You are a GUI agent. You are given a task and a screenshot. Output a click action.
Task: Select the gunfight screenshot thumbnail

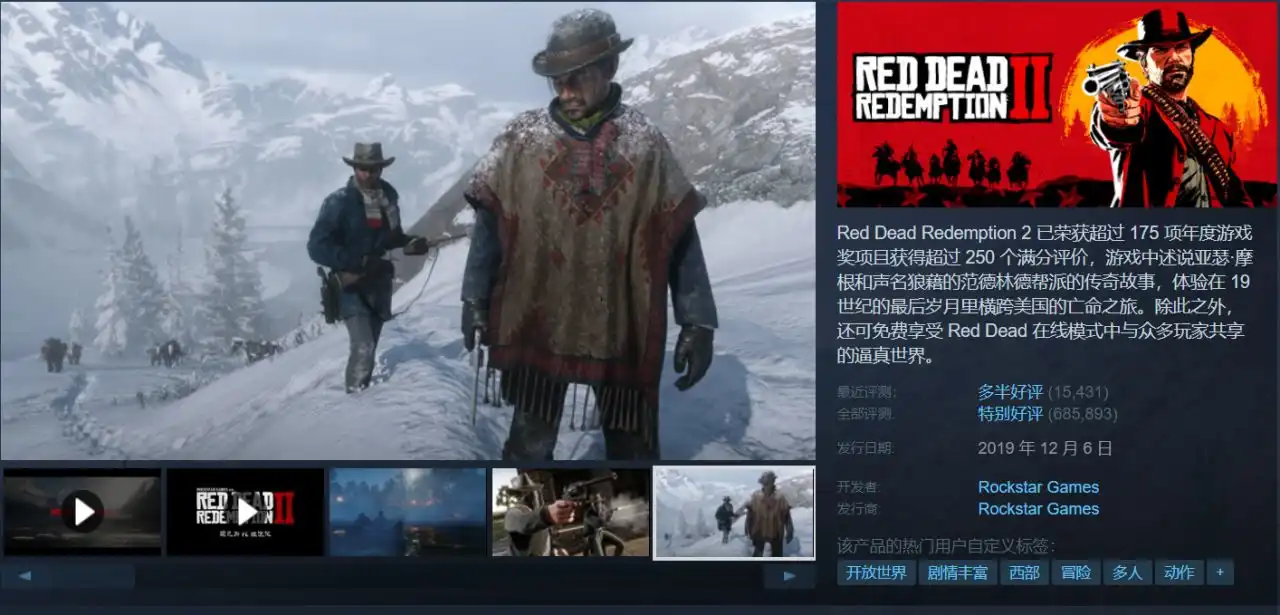tap(571, 512)
